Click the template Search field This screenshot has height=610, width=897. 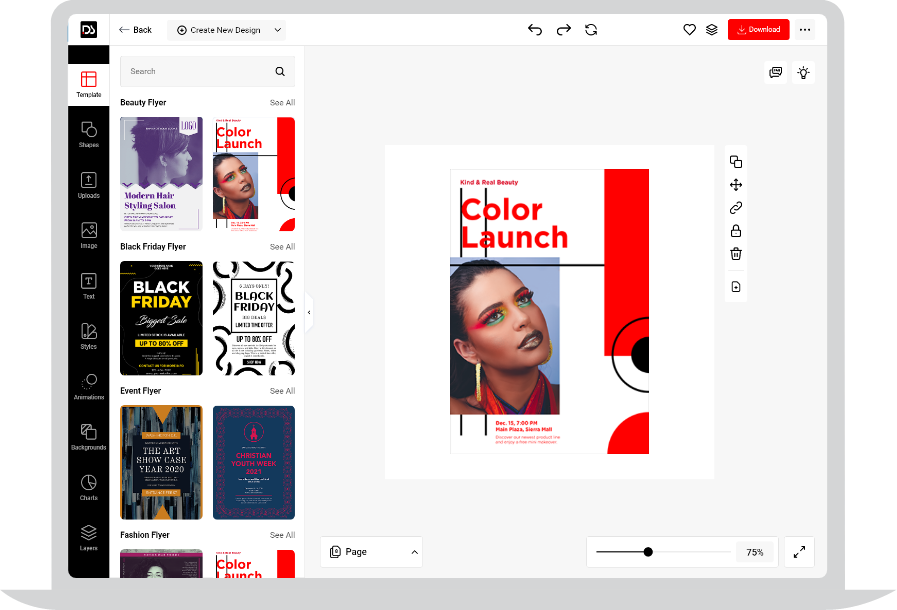[x=207, y=72]
